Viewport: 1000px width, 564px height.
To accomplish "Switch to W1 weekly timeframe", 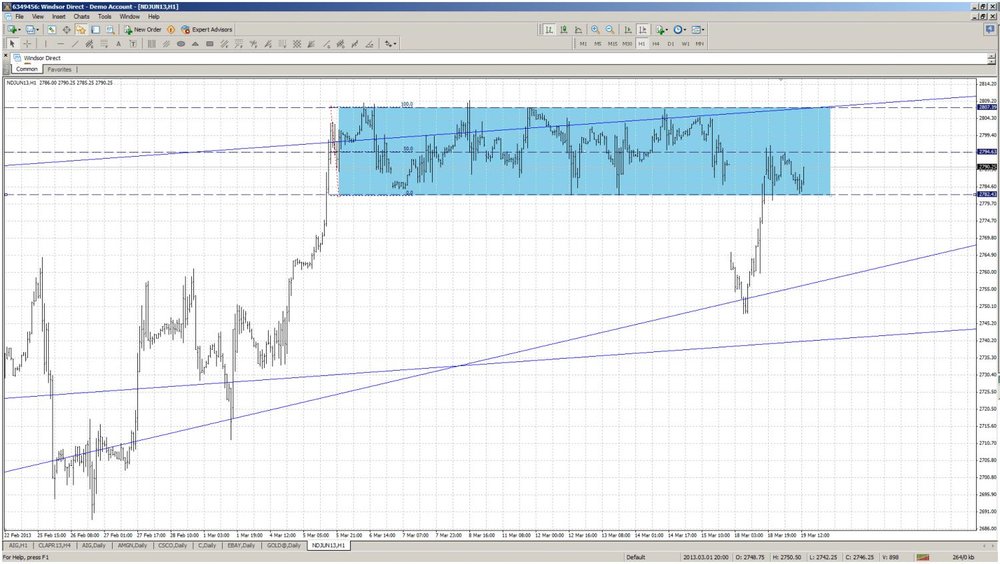I will 686,44.
